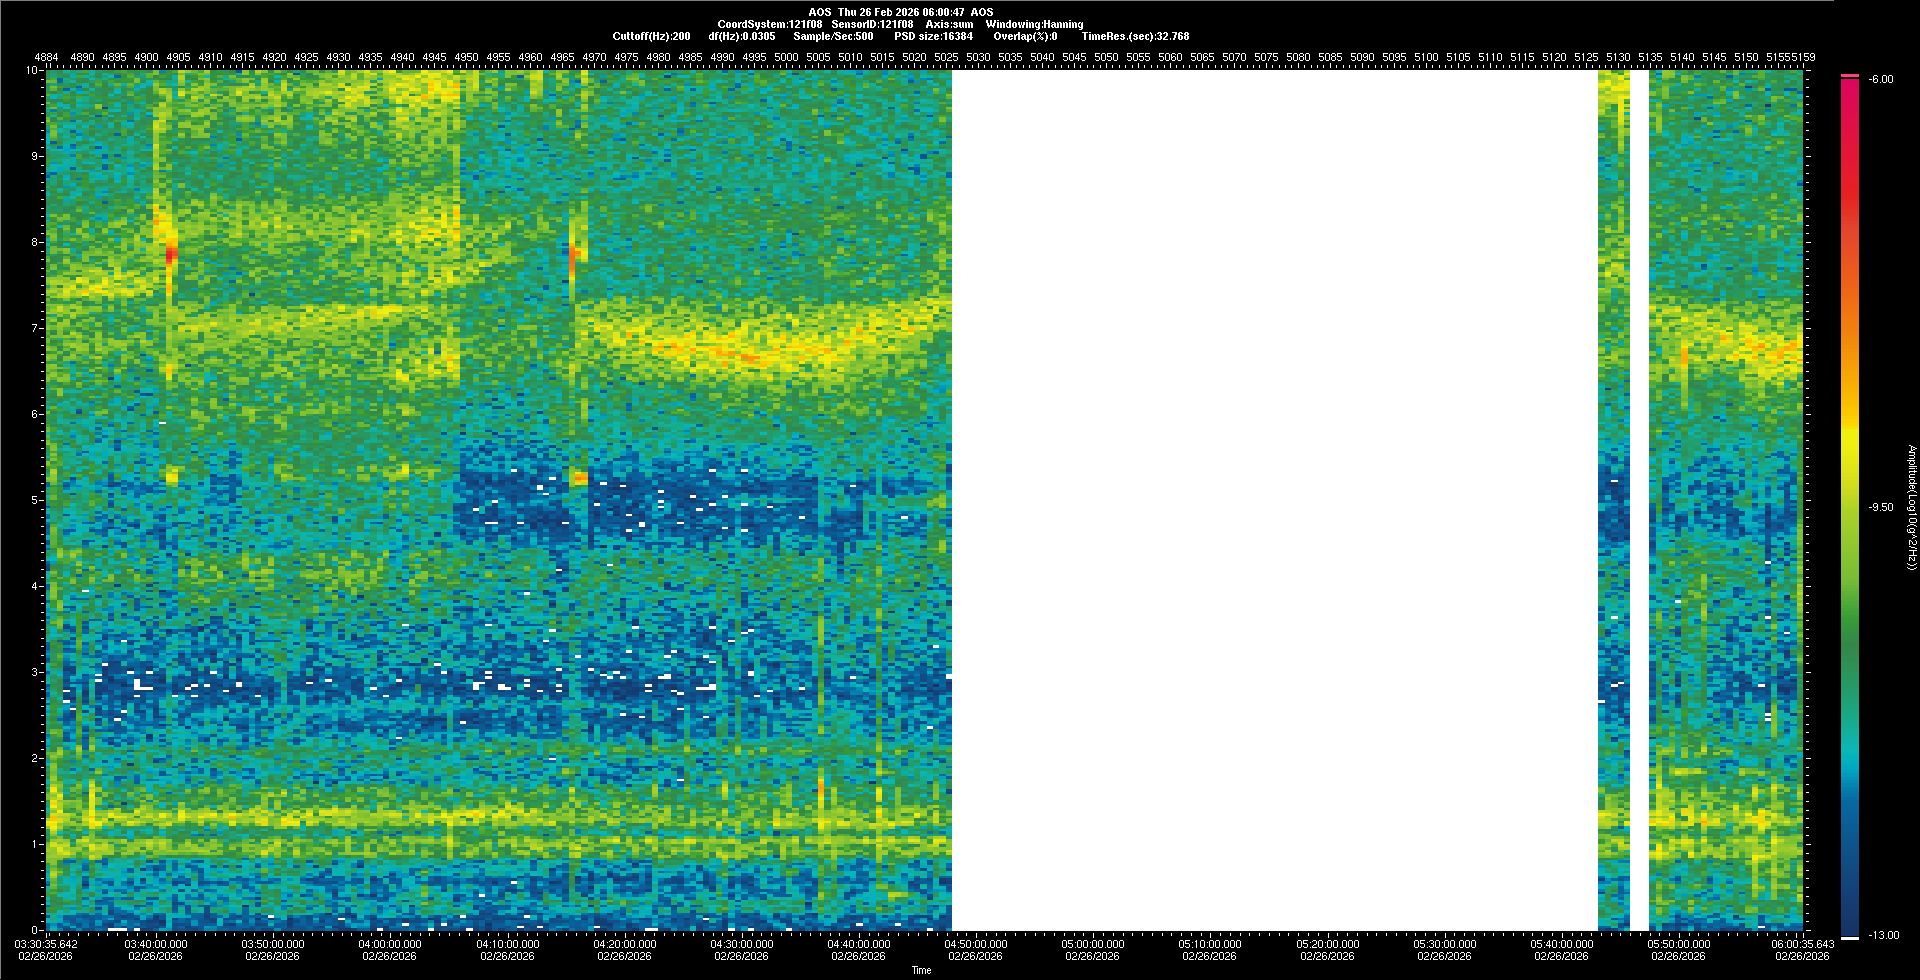Click the white lower-limit marker on colorbar
Image resolution: width=1920 pixels, height=980 pixels.
1850,937
